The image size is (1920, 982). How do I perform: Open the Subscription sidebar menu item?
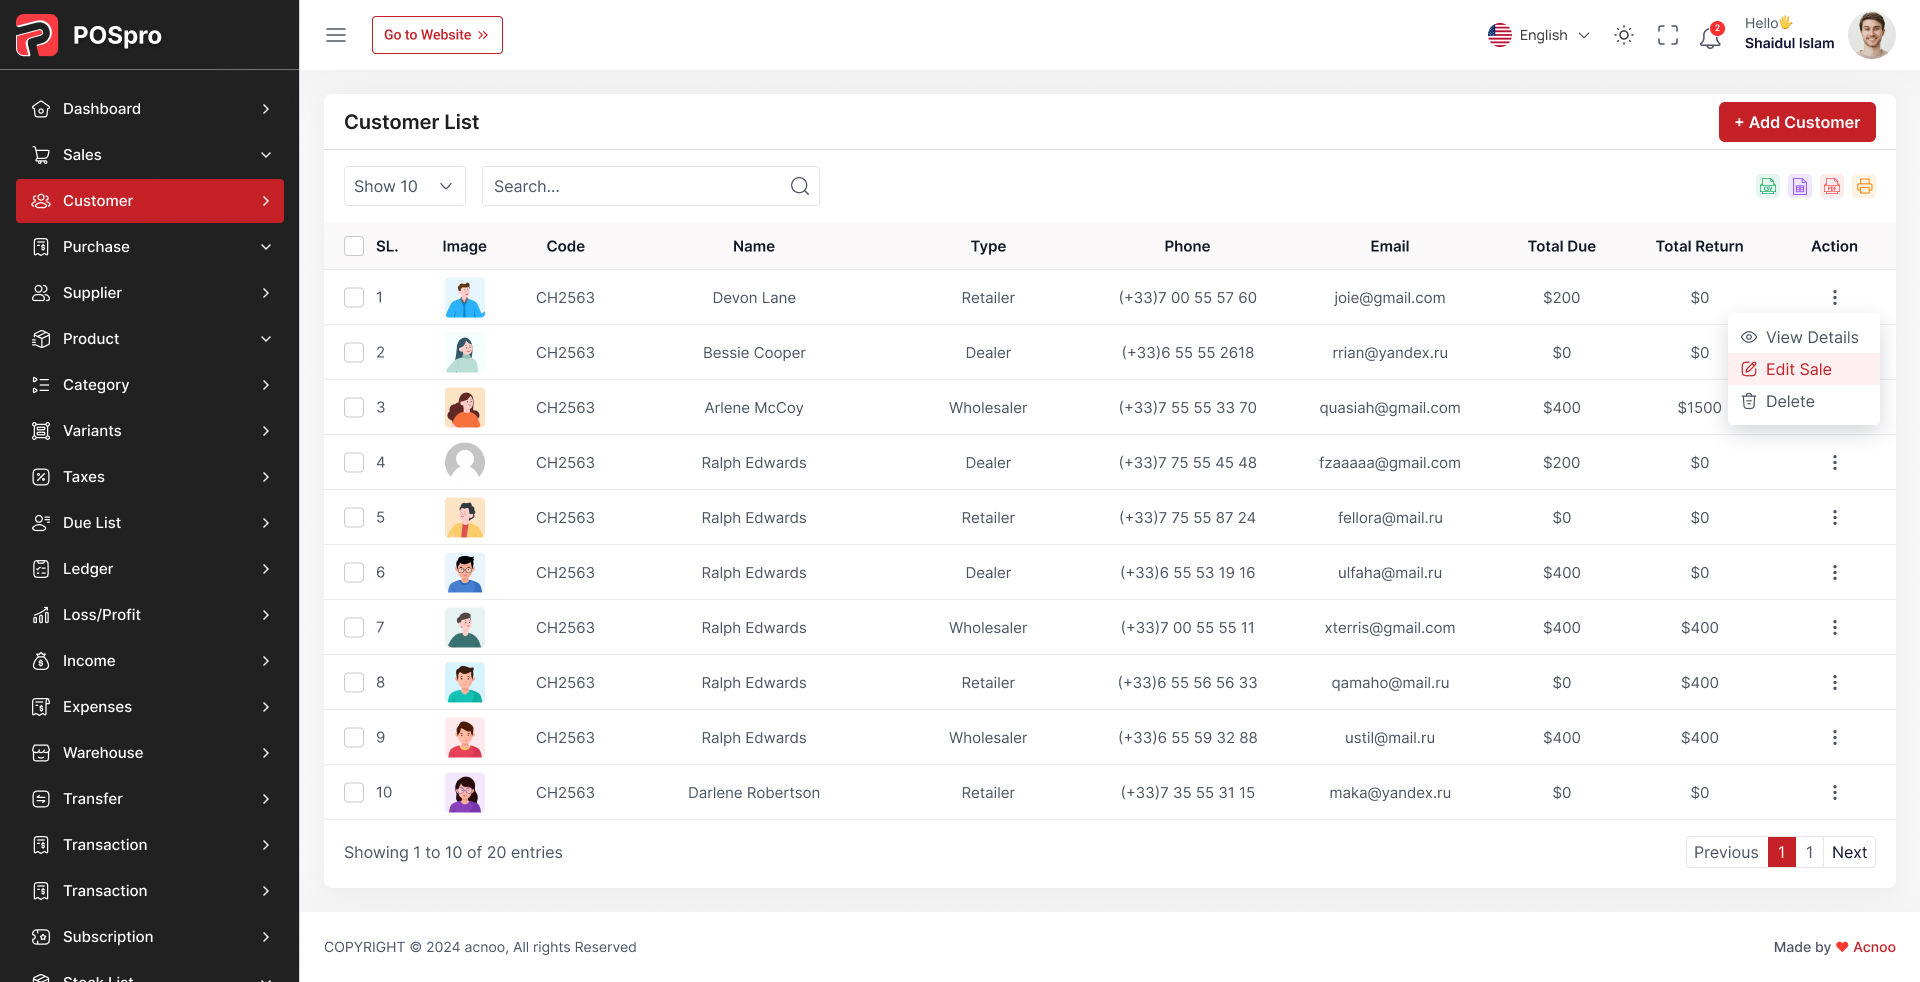pos(150,937)
